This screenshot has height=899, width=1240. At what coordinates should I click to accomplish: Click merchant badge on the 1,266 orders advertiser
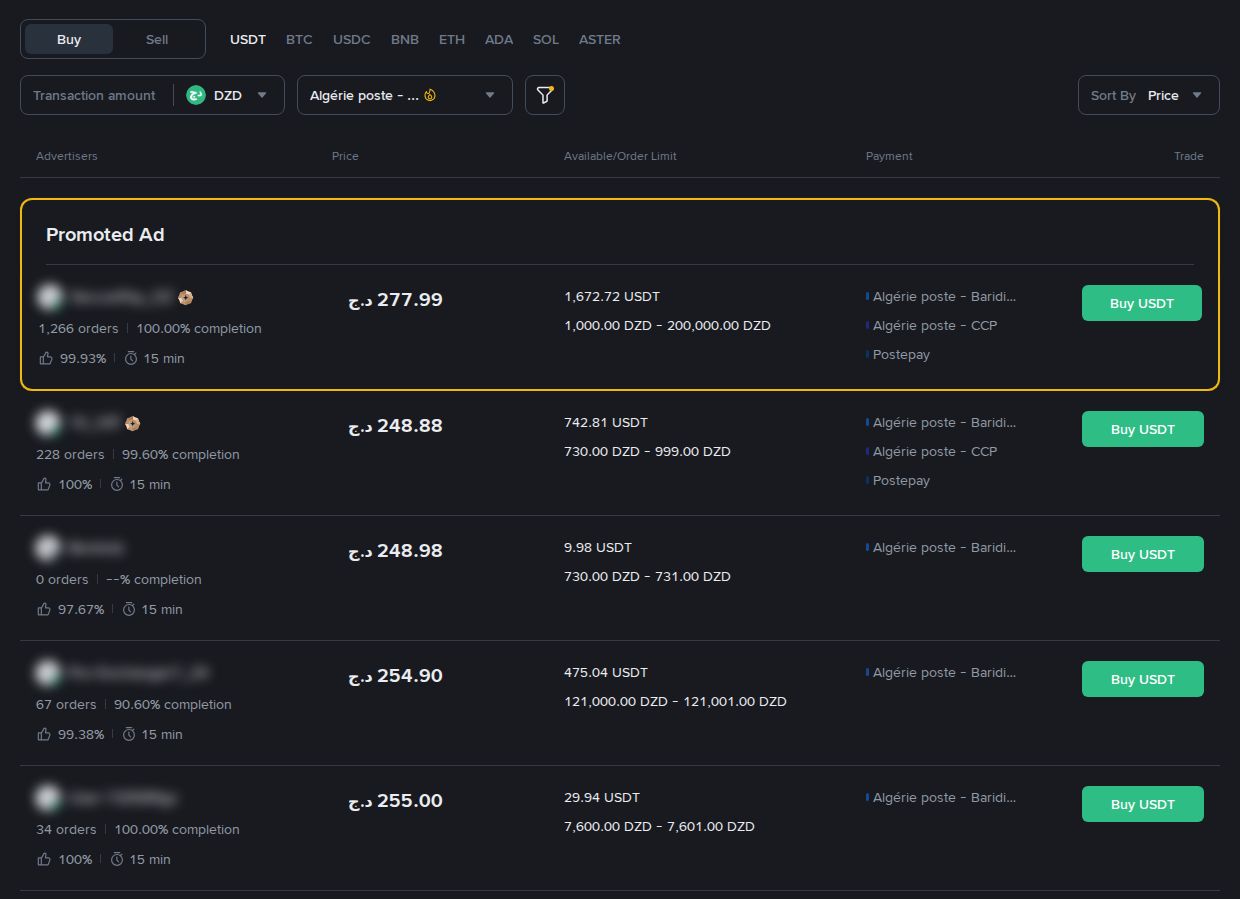(185, 297)
